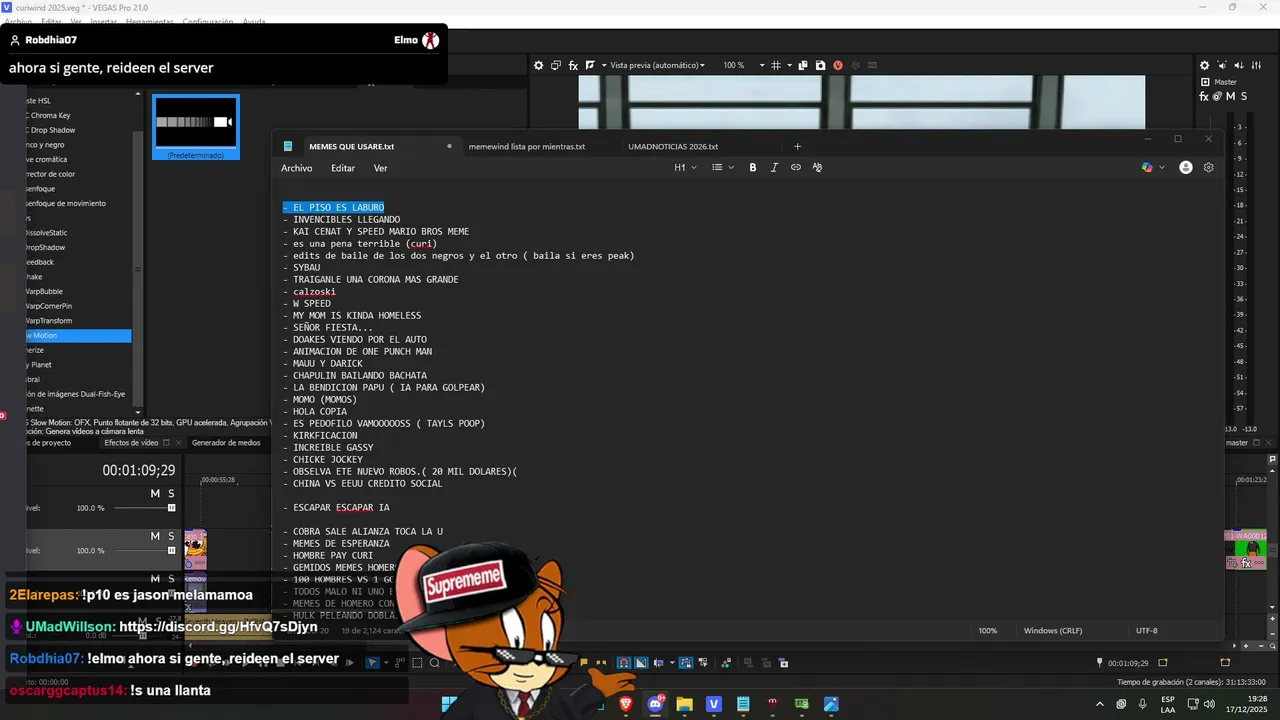
Task: Toggle the split-screen view flag icon in preview
Action: (590, 65)
